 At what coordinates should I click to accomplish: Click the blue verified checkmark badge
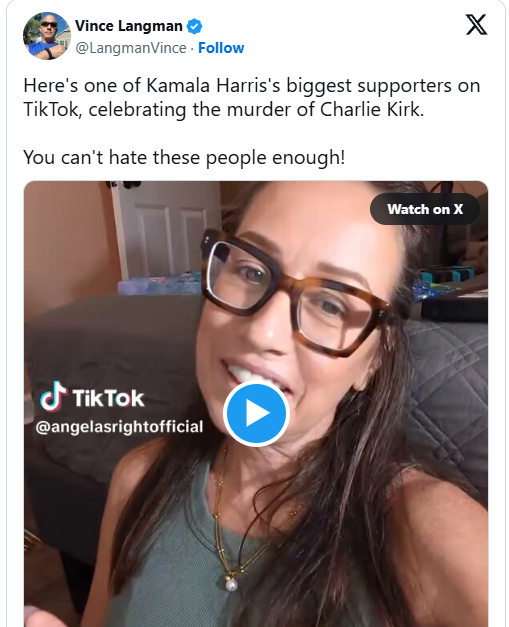194,26
